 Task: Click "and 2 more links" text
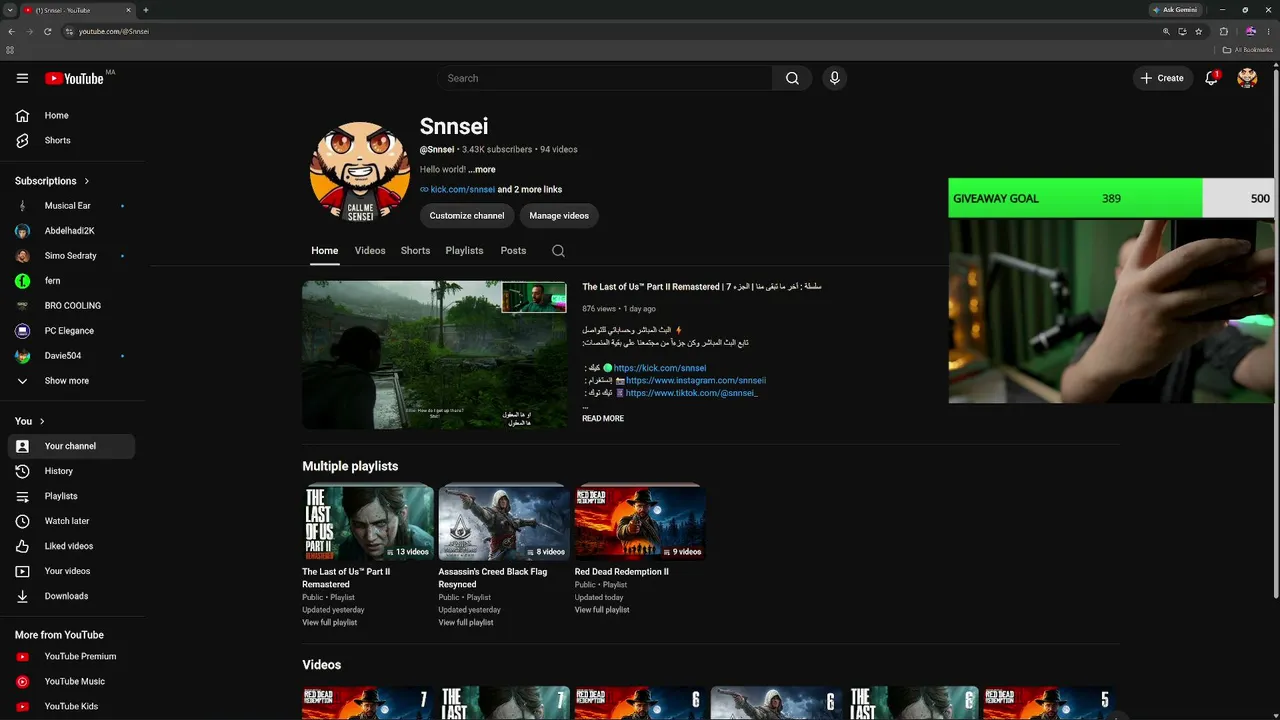coord(530,190)
